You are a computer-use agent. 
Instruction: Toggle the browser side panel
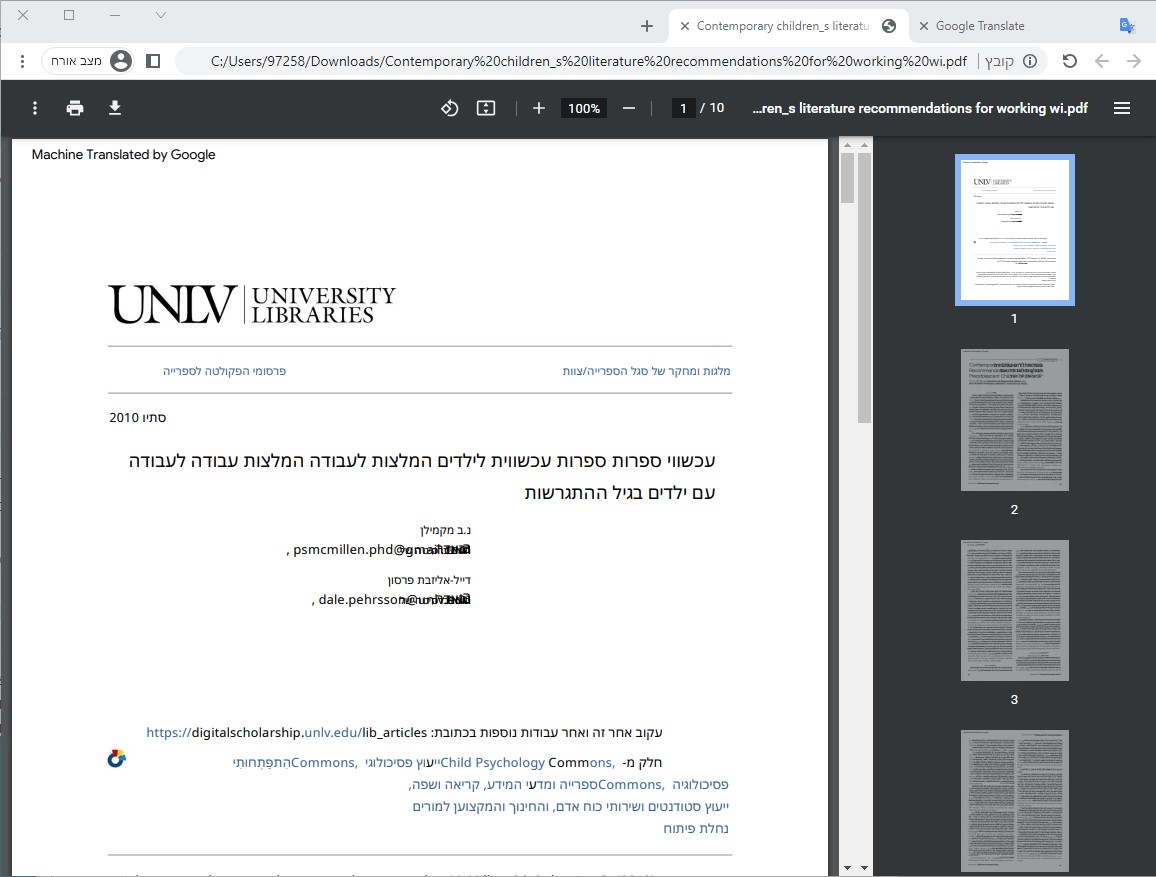pos(153,61)
